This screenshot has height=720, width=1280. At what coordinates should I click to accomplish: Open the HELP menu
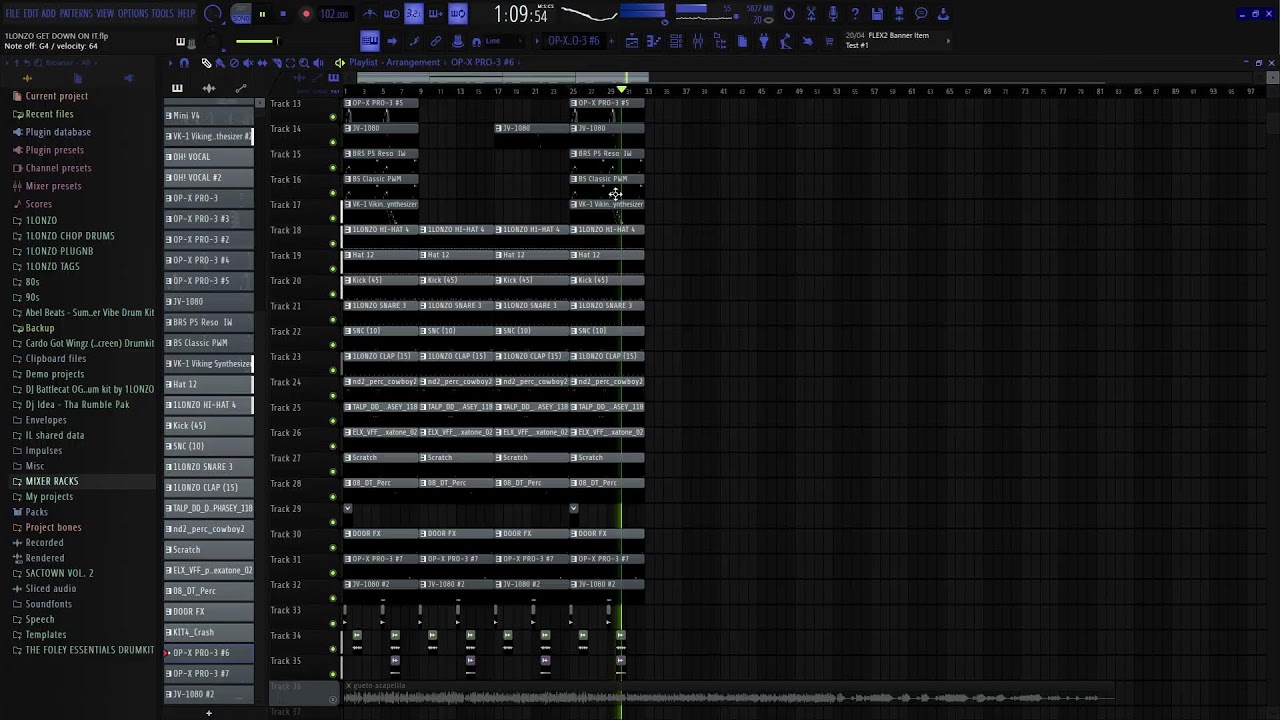tap(187, 14)
